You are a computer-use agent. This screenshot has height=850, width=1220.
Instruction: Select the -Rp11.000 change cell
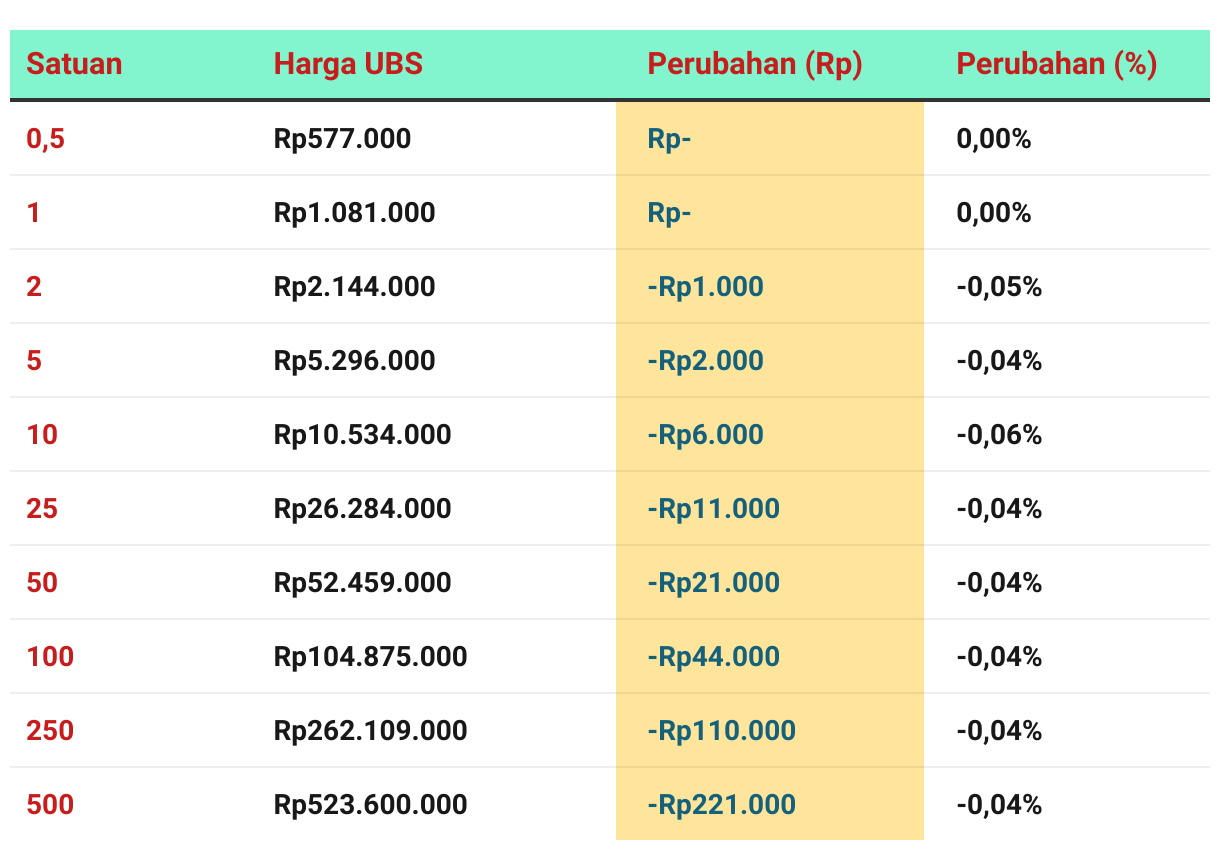(714, 509)
